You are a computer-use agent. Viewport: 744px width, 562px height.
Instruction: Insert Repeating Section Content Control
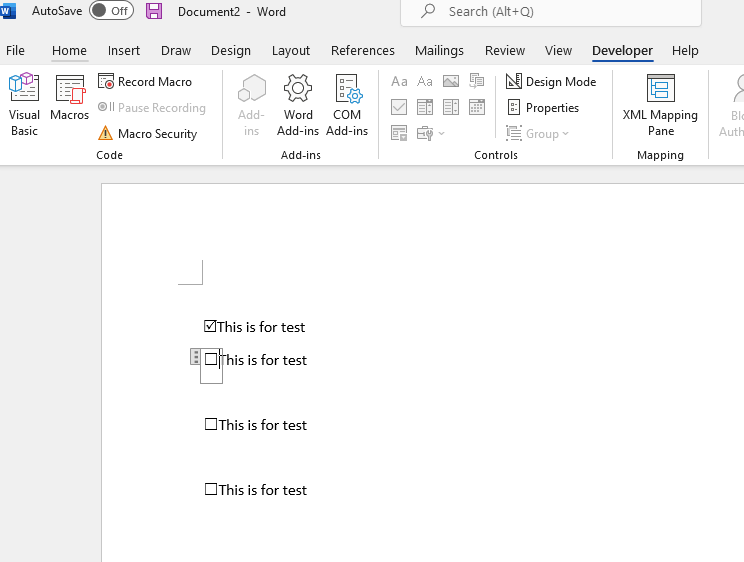coord(399,133)
